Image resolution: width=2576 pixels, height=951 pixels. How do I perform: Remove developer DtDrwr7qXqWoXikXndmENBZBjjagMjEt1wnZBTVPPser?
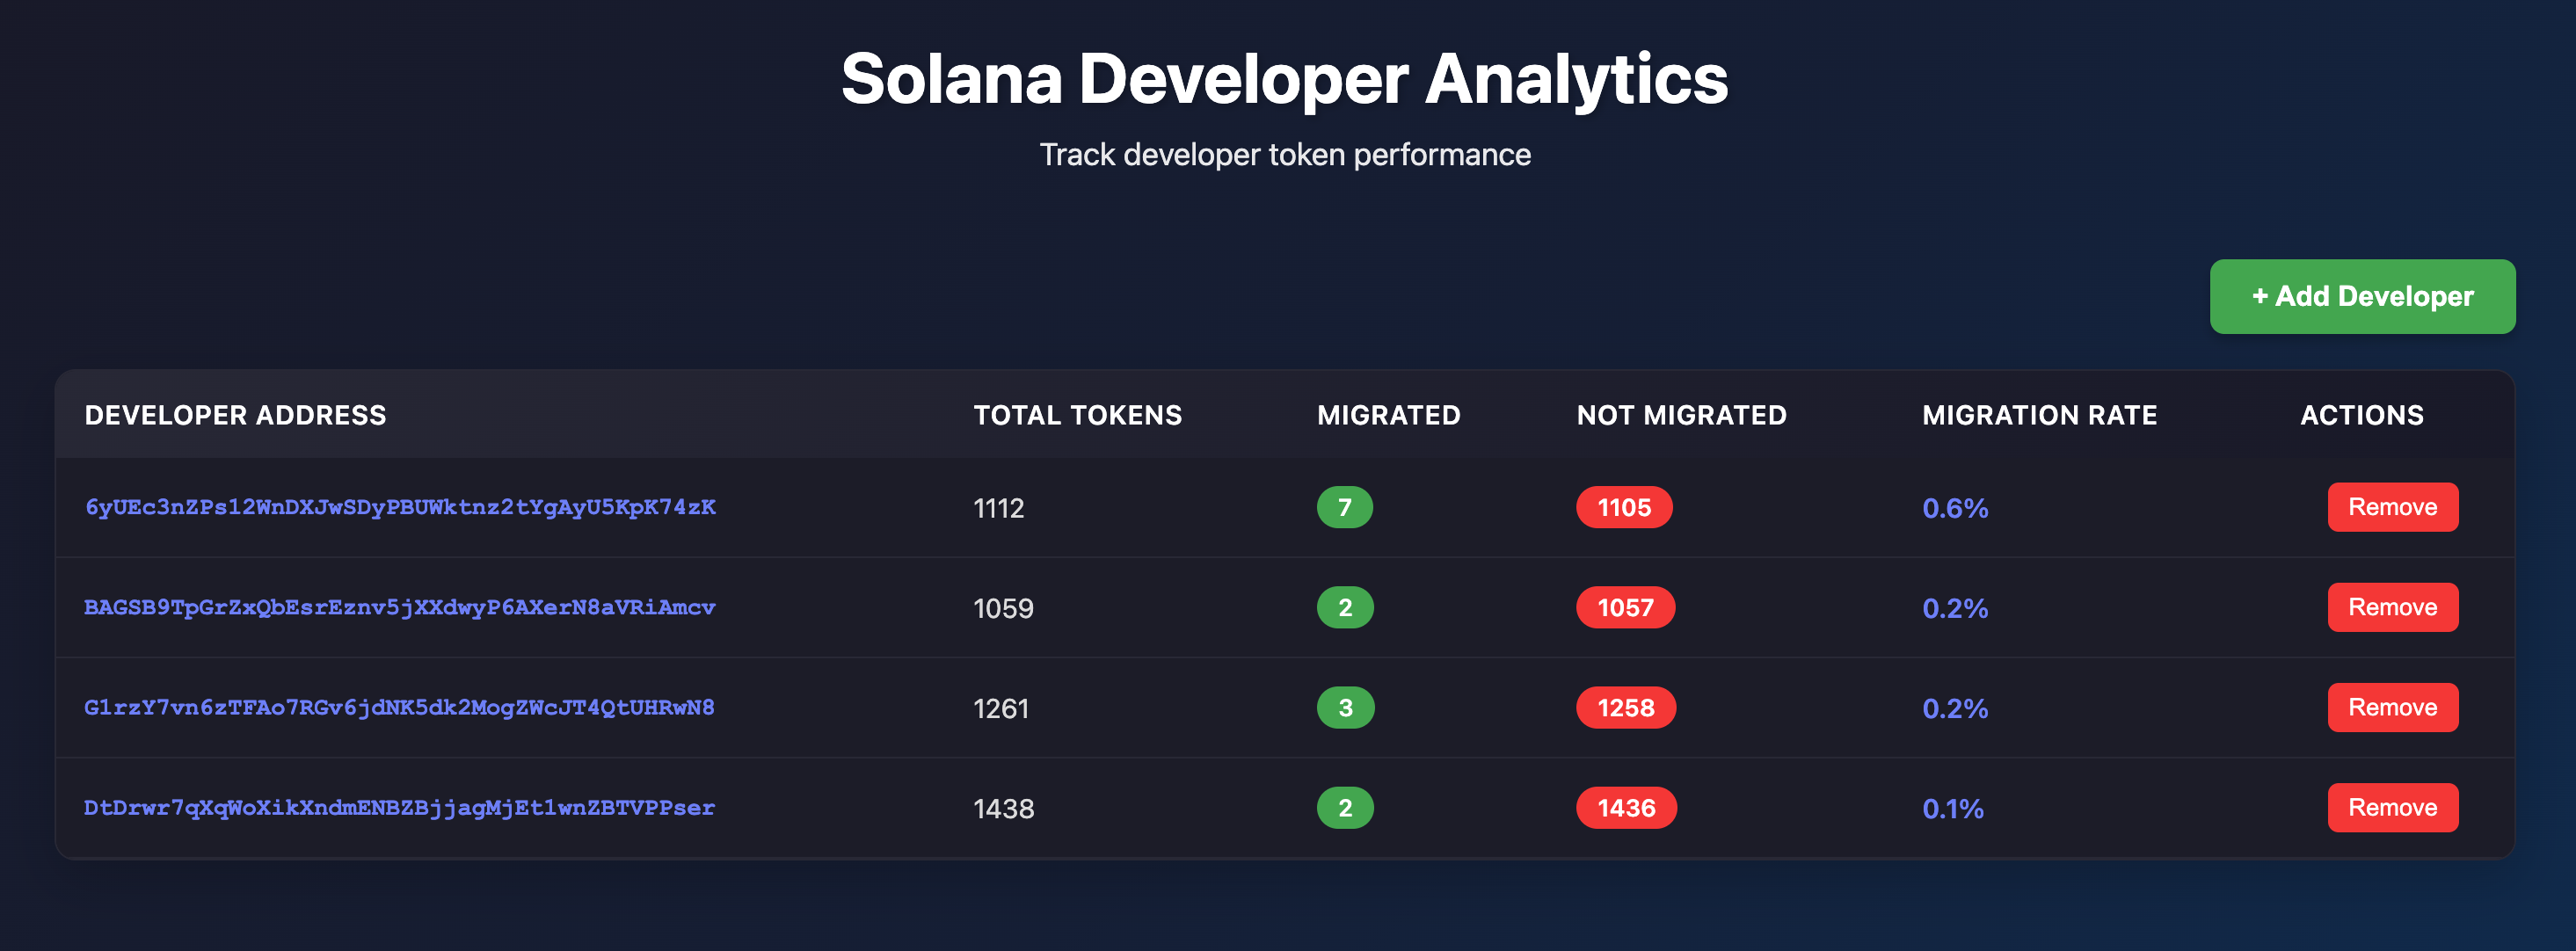click(x=2392, y=807)
